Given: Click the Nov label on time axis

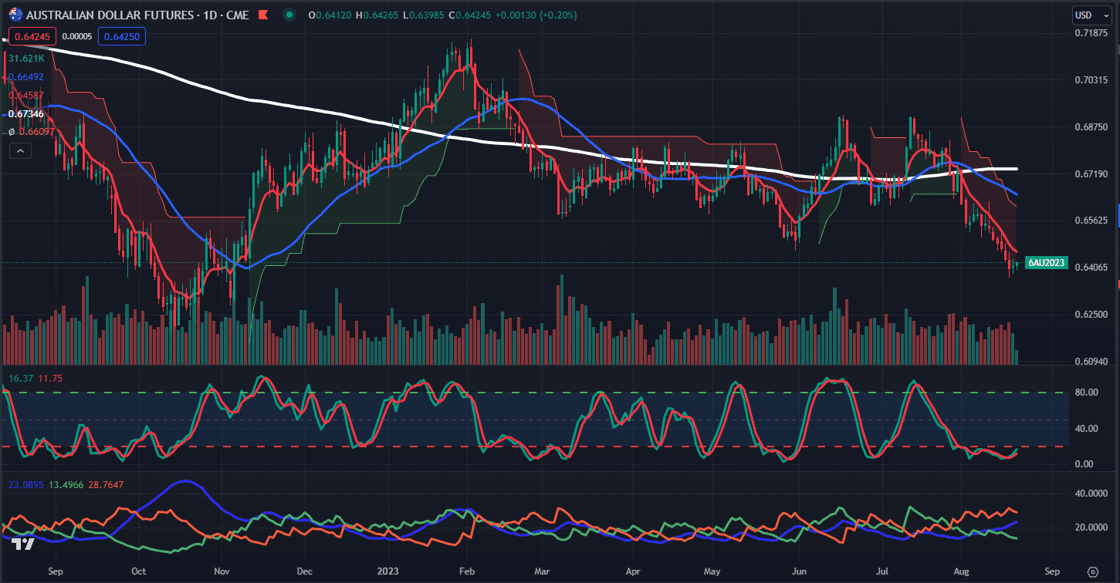Looking at the screenshot, I should (x=222, y=572).
